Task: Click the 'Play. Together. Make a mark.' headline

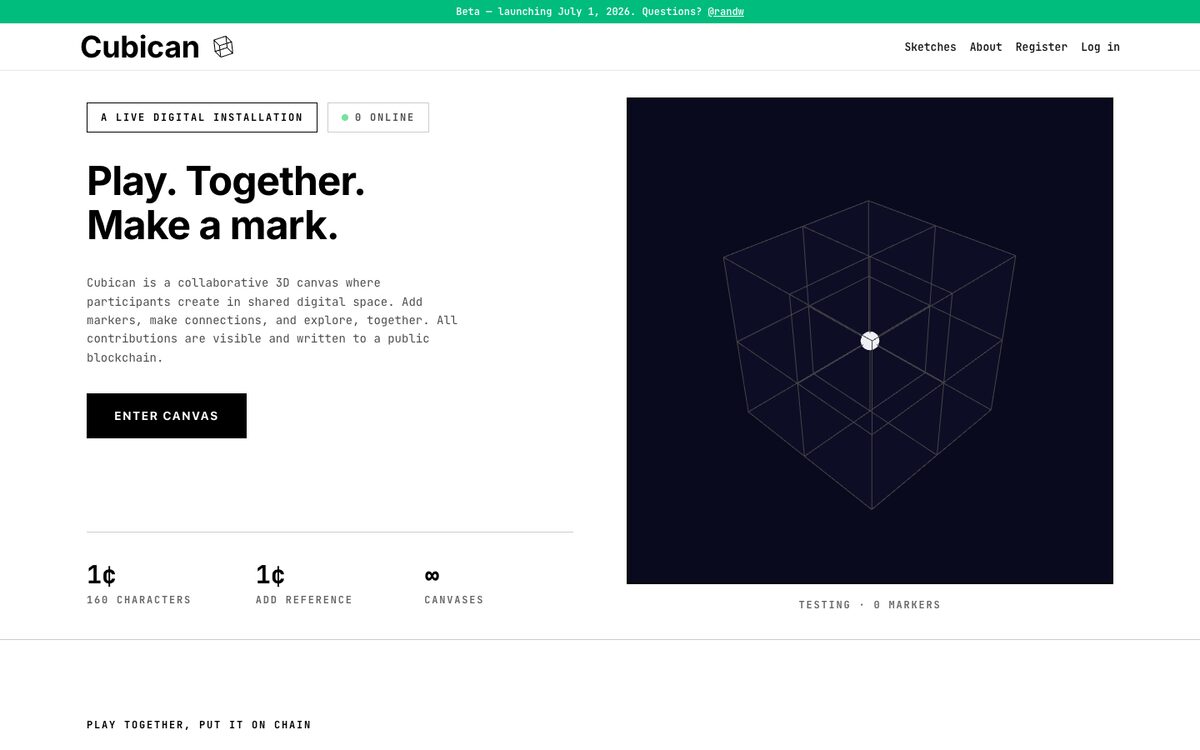Action: pyautogui.click(x=226, y=203)
